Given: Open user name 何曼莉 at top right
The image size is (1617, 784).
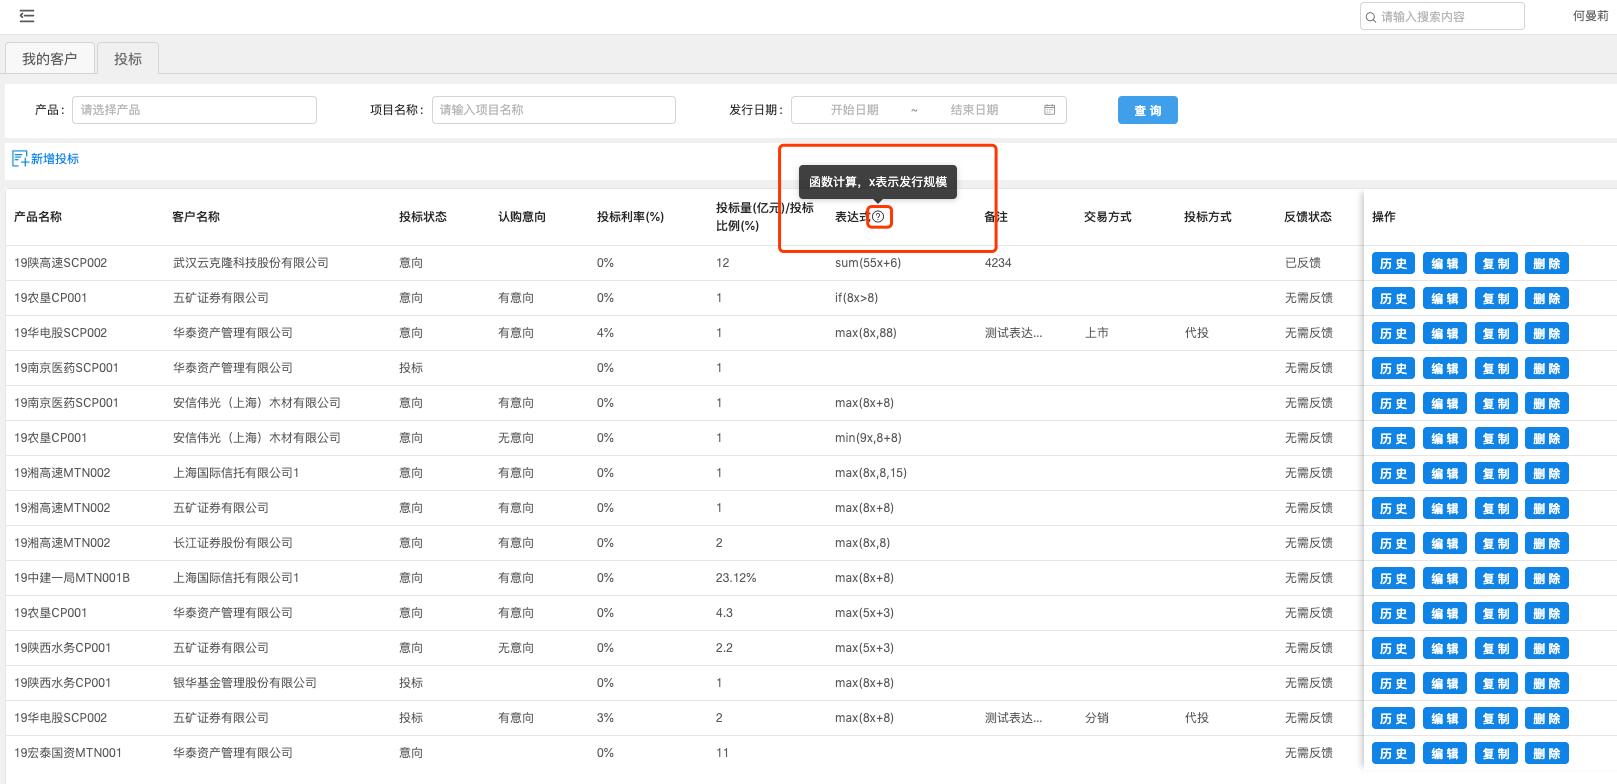Looking at the screenshot, I should (1590, 16).
